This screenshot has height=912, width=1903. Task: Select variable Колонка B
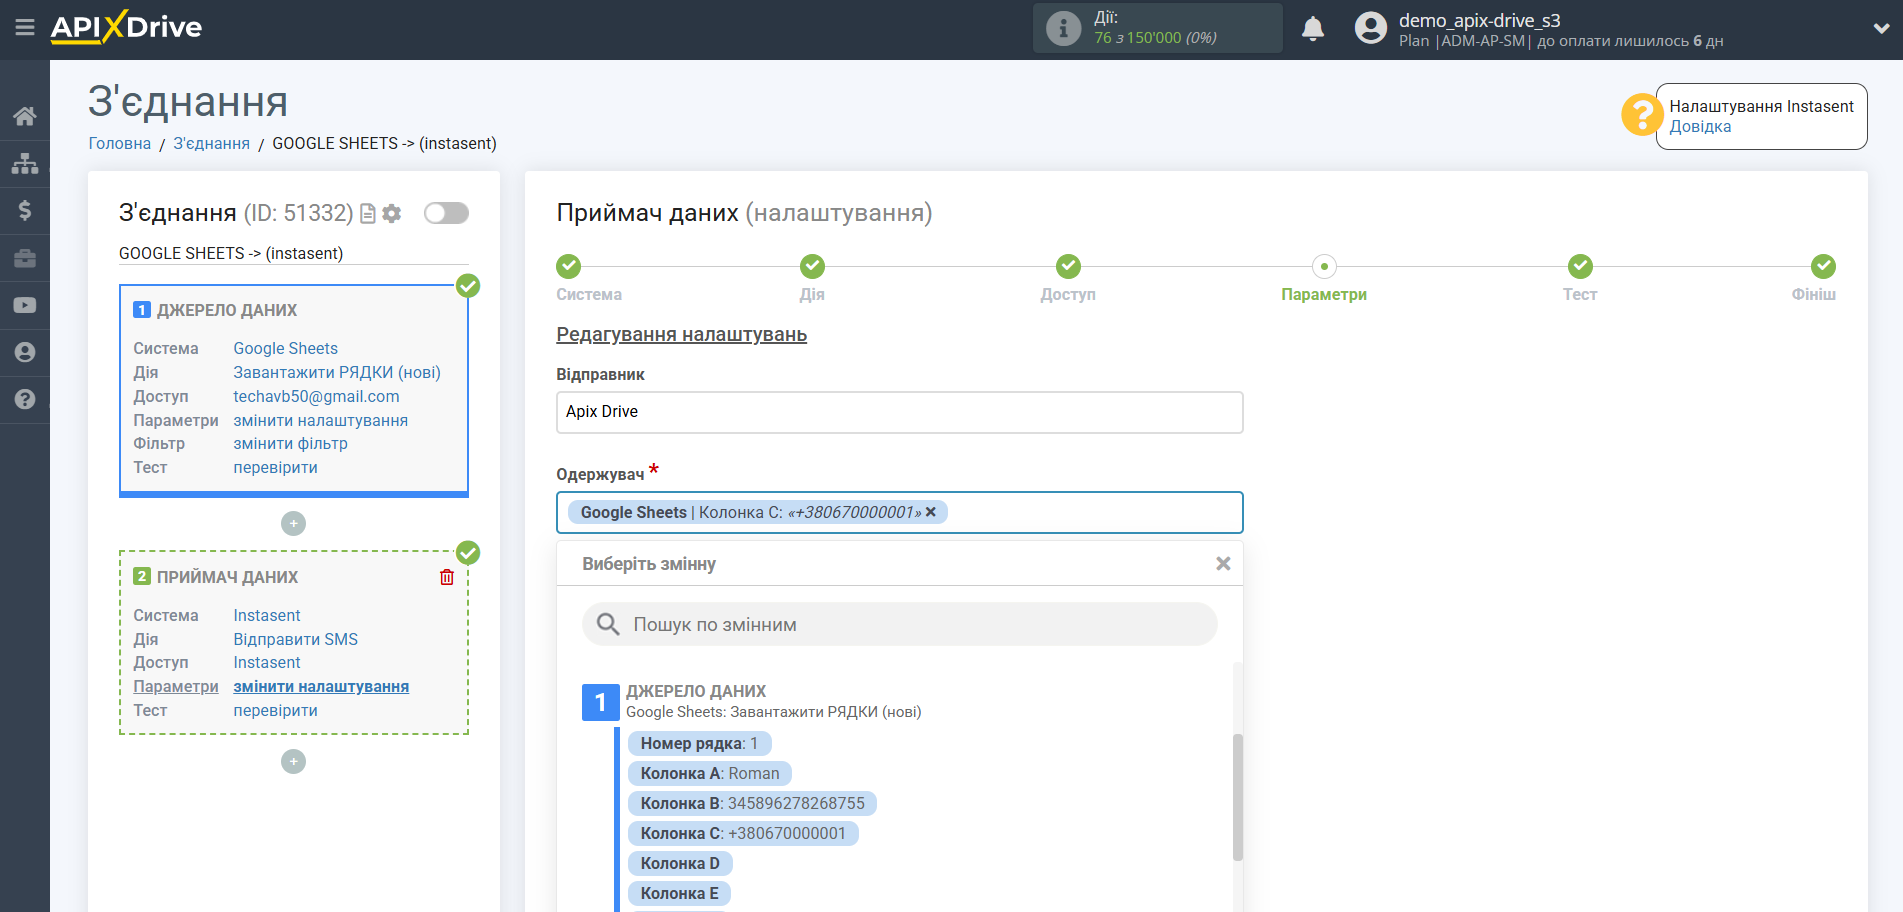[x=752, y=803]
